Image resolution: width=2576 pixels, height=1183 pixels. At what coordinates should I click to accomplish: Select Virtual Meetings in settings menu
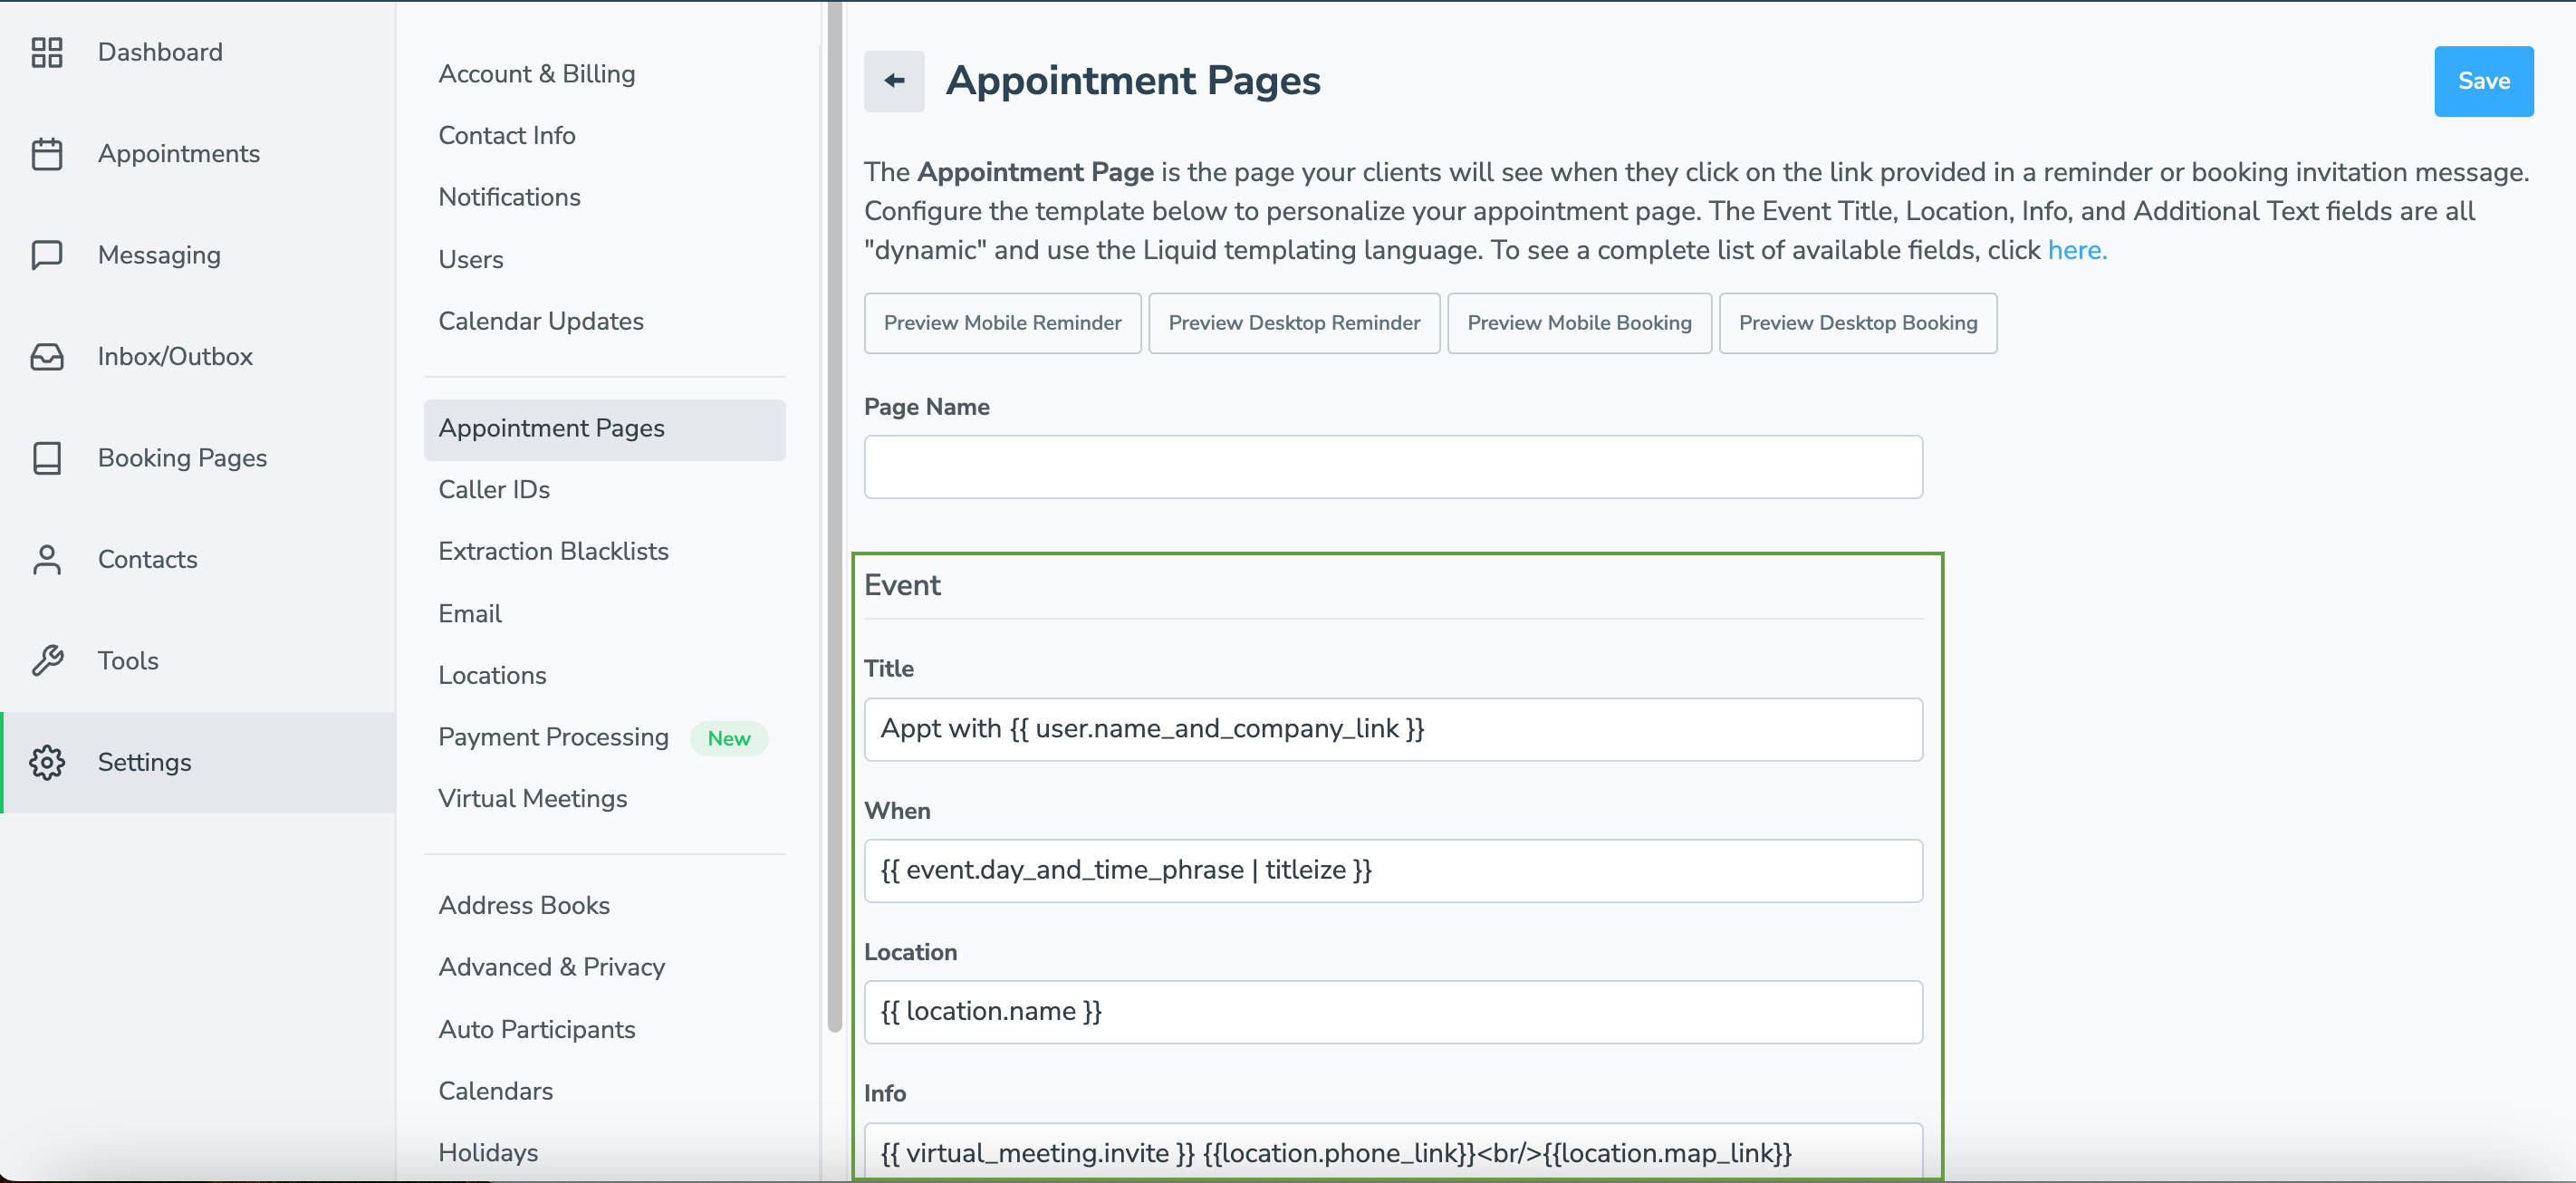pos(532,798)
